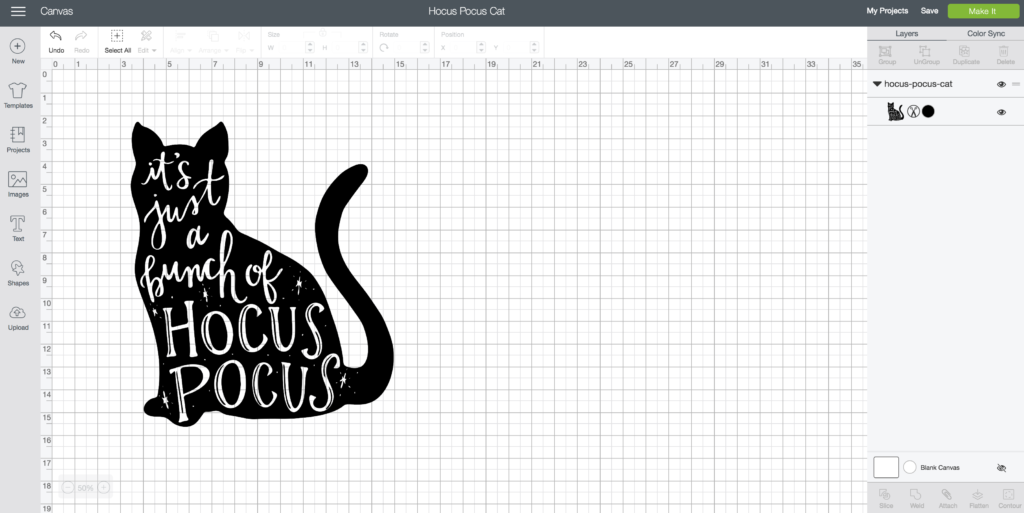Open the Edit dropdown
This screenshot has width=1024, height=513.
(x=146, y=42)
